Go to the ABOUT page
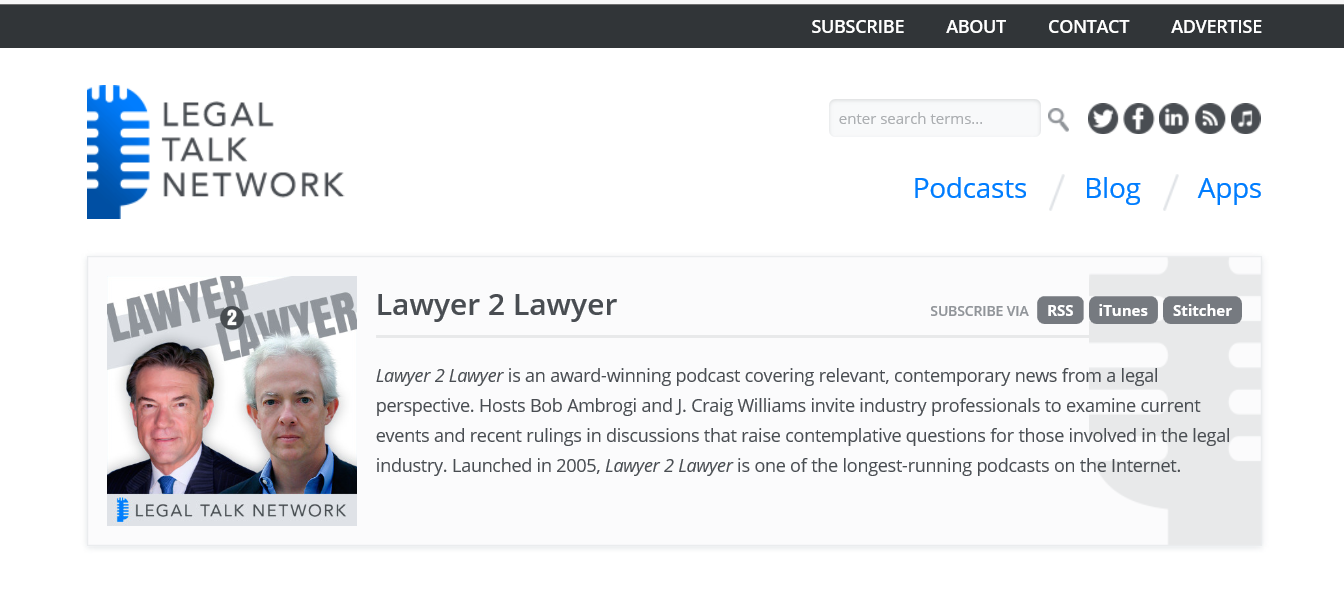Viewport: 1344px width, 614px height. pos(975,27)
